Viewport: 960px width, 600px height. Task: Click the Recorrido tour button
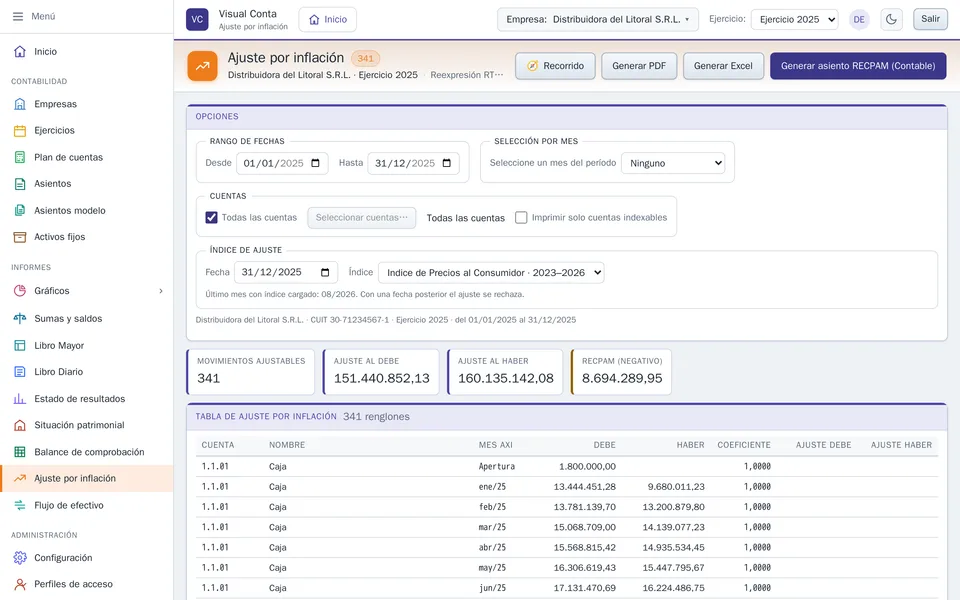[x=555, y=66]
